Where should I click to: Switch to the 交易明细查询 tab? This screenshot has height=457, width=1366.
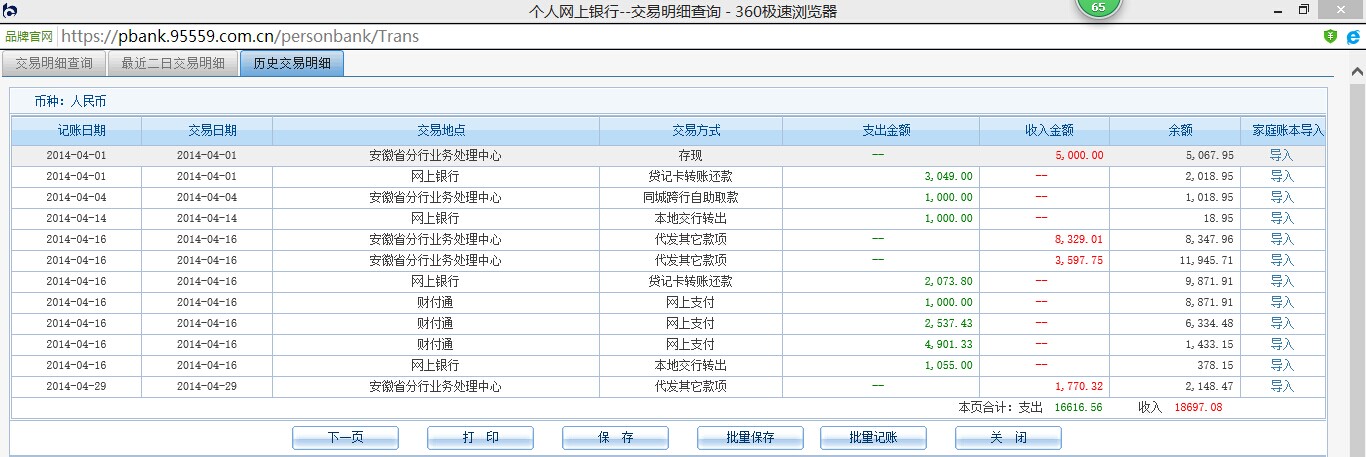(53, 63)
